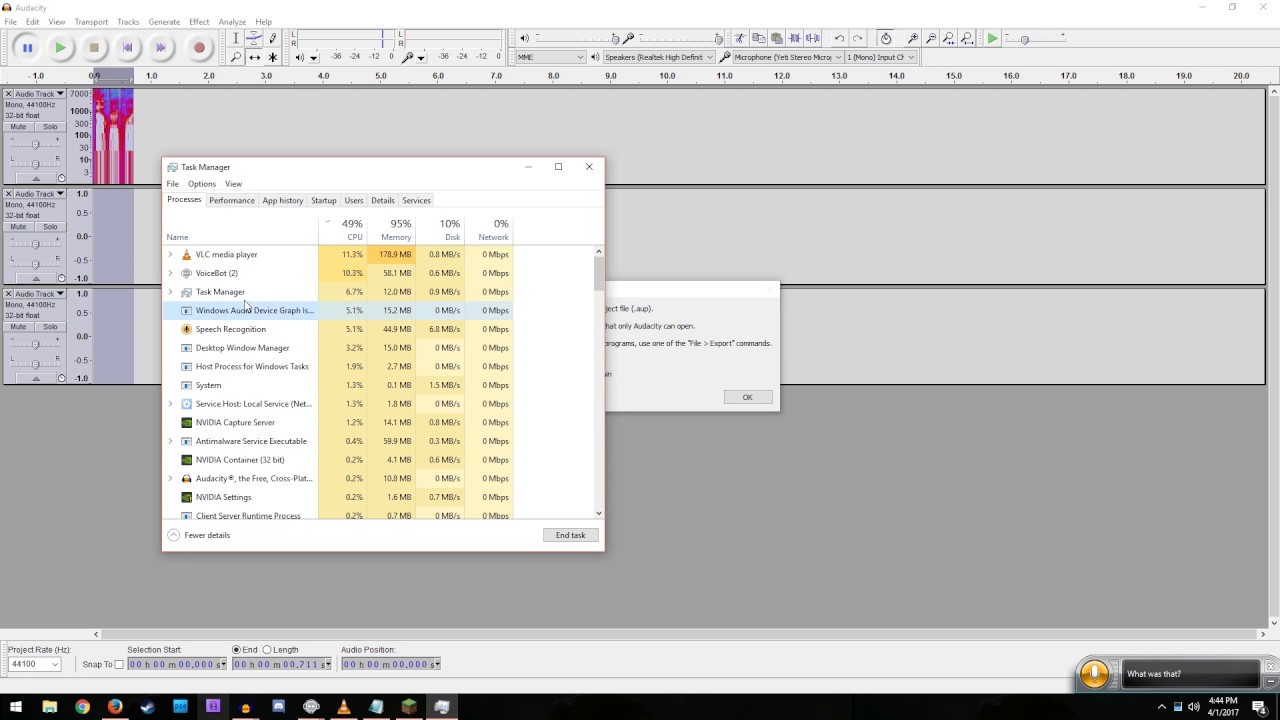Viewport: 1280px width, 720px height.
Task: Expand the VLC media player process row
Action: (x=170, y=255)
